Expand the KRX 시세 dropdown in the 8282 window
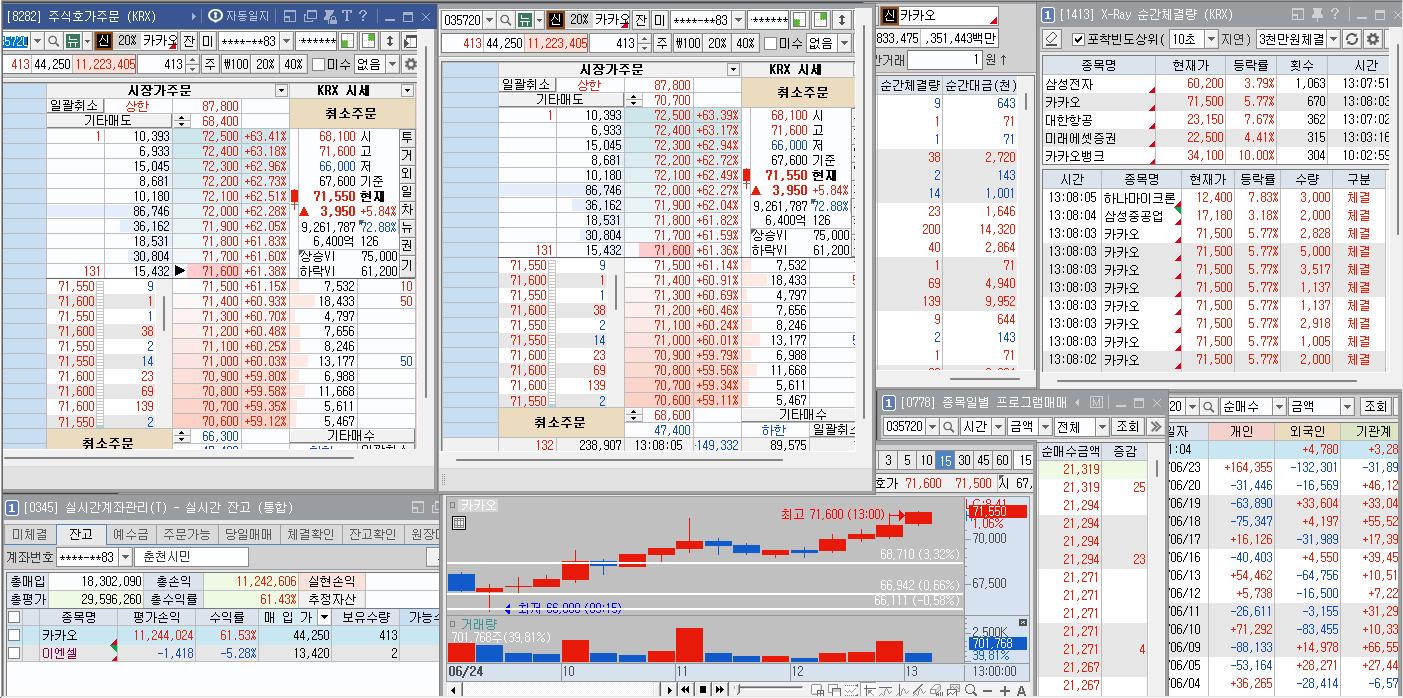Image resolution: width=1403 pixels, height=698 pixels. point(407,90)
